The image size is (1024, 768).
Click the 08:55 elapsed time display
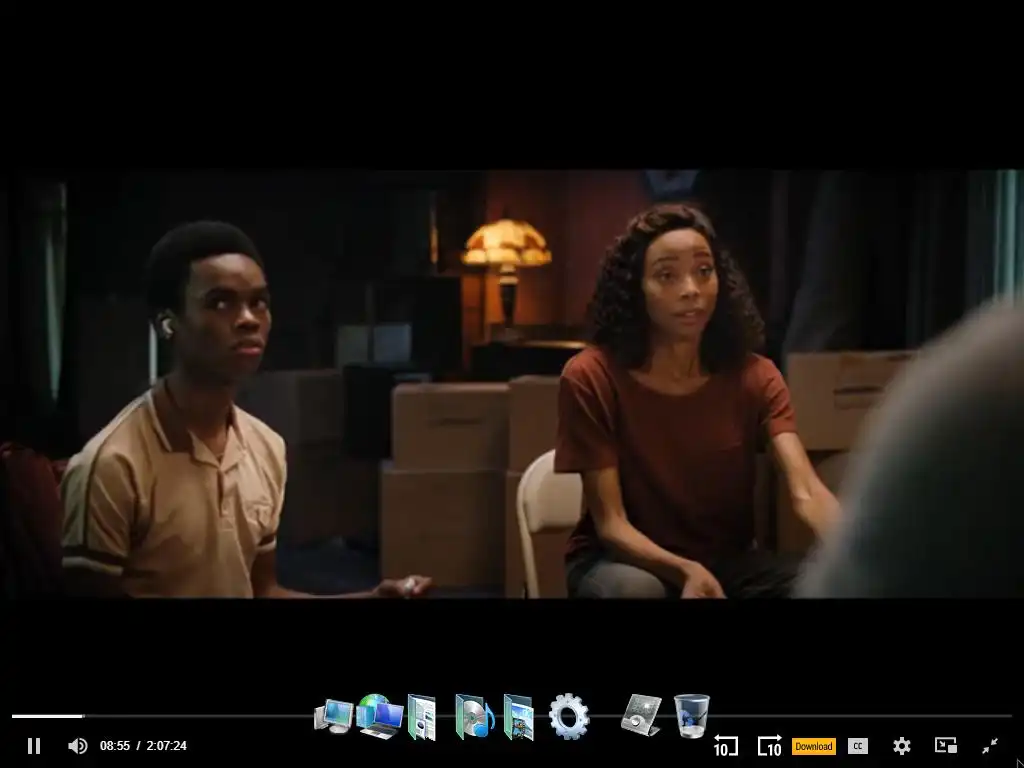tap(115, 746)
